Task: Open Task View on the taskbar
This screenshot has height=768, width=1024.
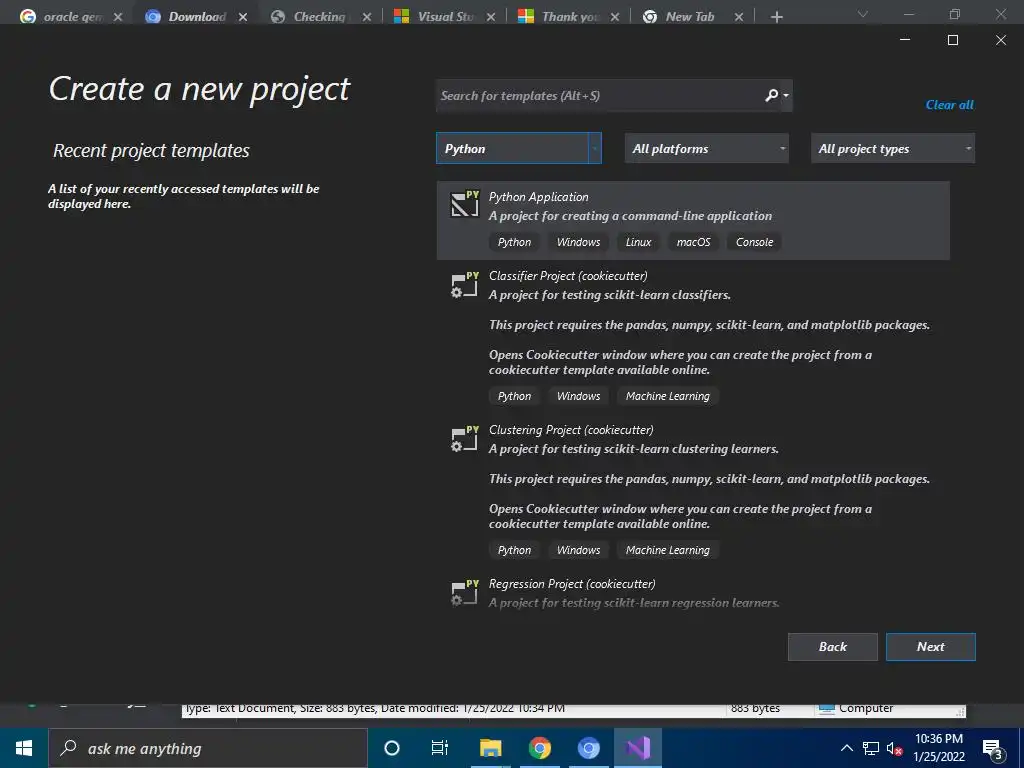Action: [440, 748]
